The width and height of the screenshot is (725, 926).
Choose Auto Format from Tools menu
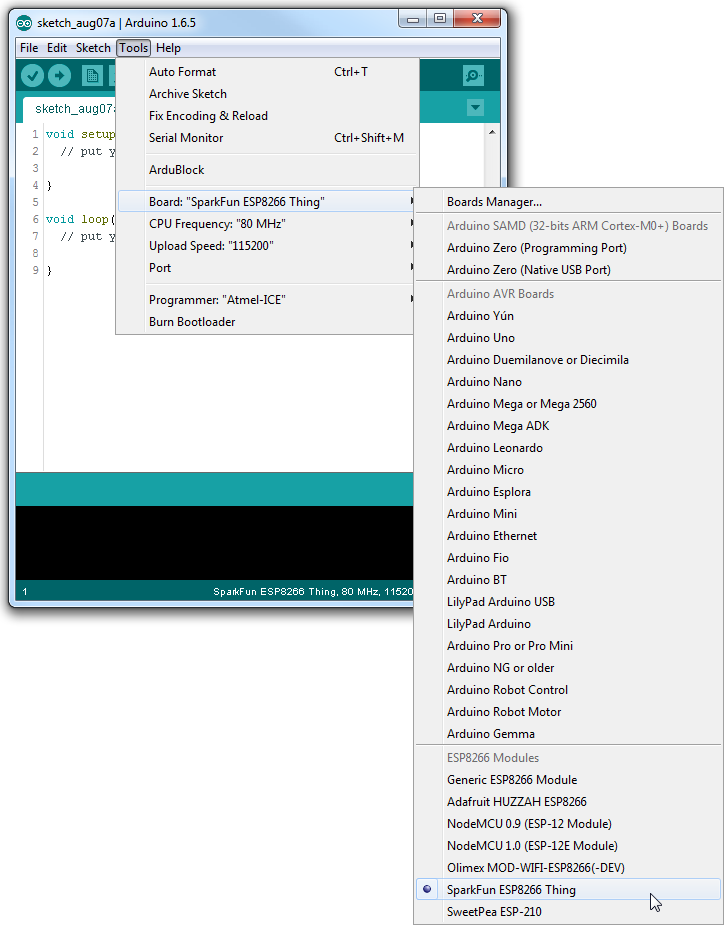(182, 72)
